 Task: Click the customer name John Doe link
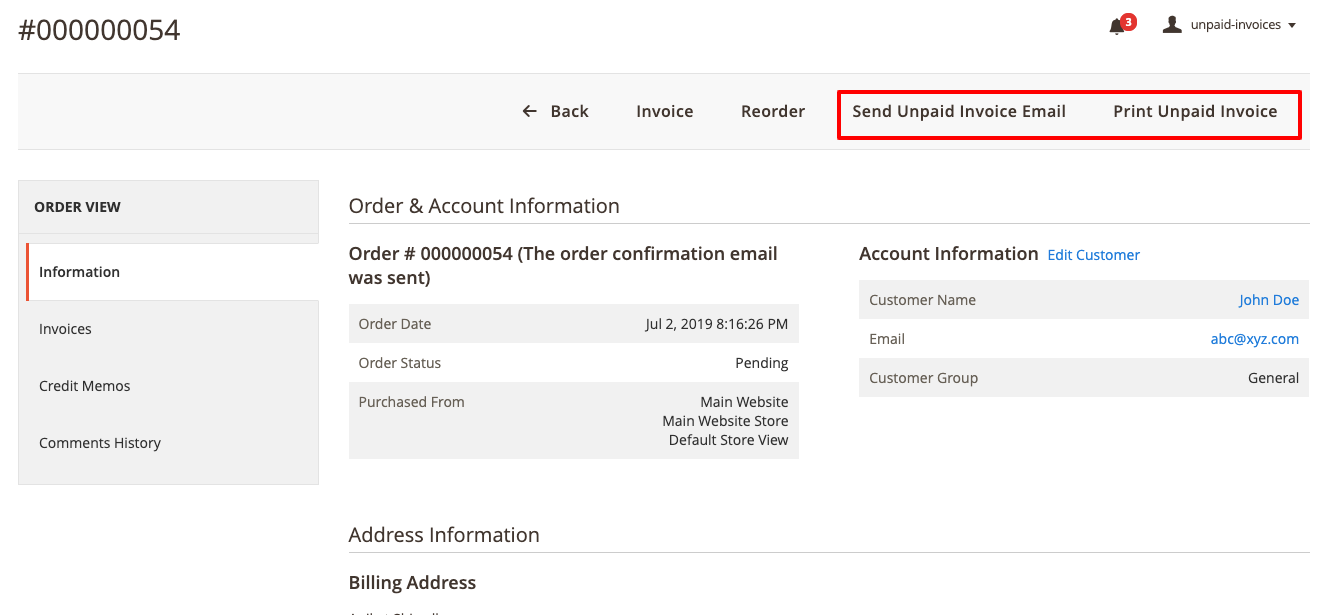click(x=1269, y=299)
